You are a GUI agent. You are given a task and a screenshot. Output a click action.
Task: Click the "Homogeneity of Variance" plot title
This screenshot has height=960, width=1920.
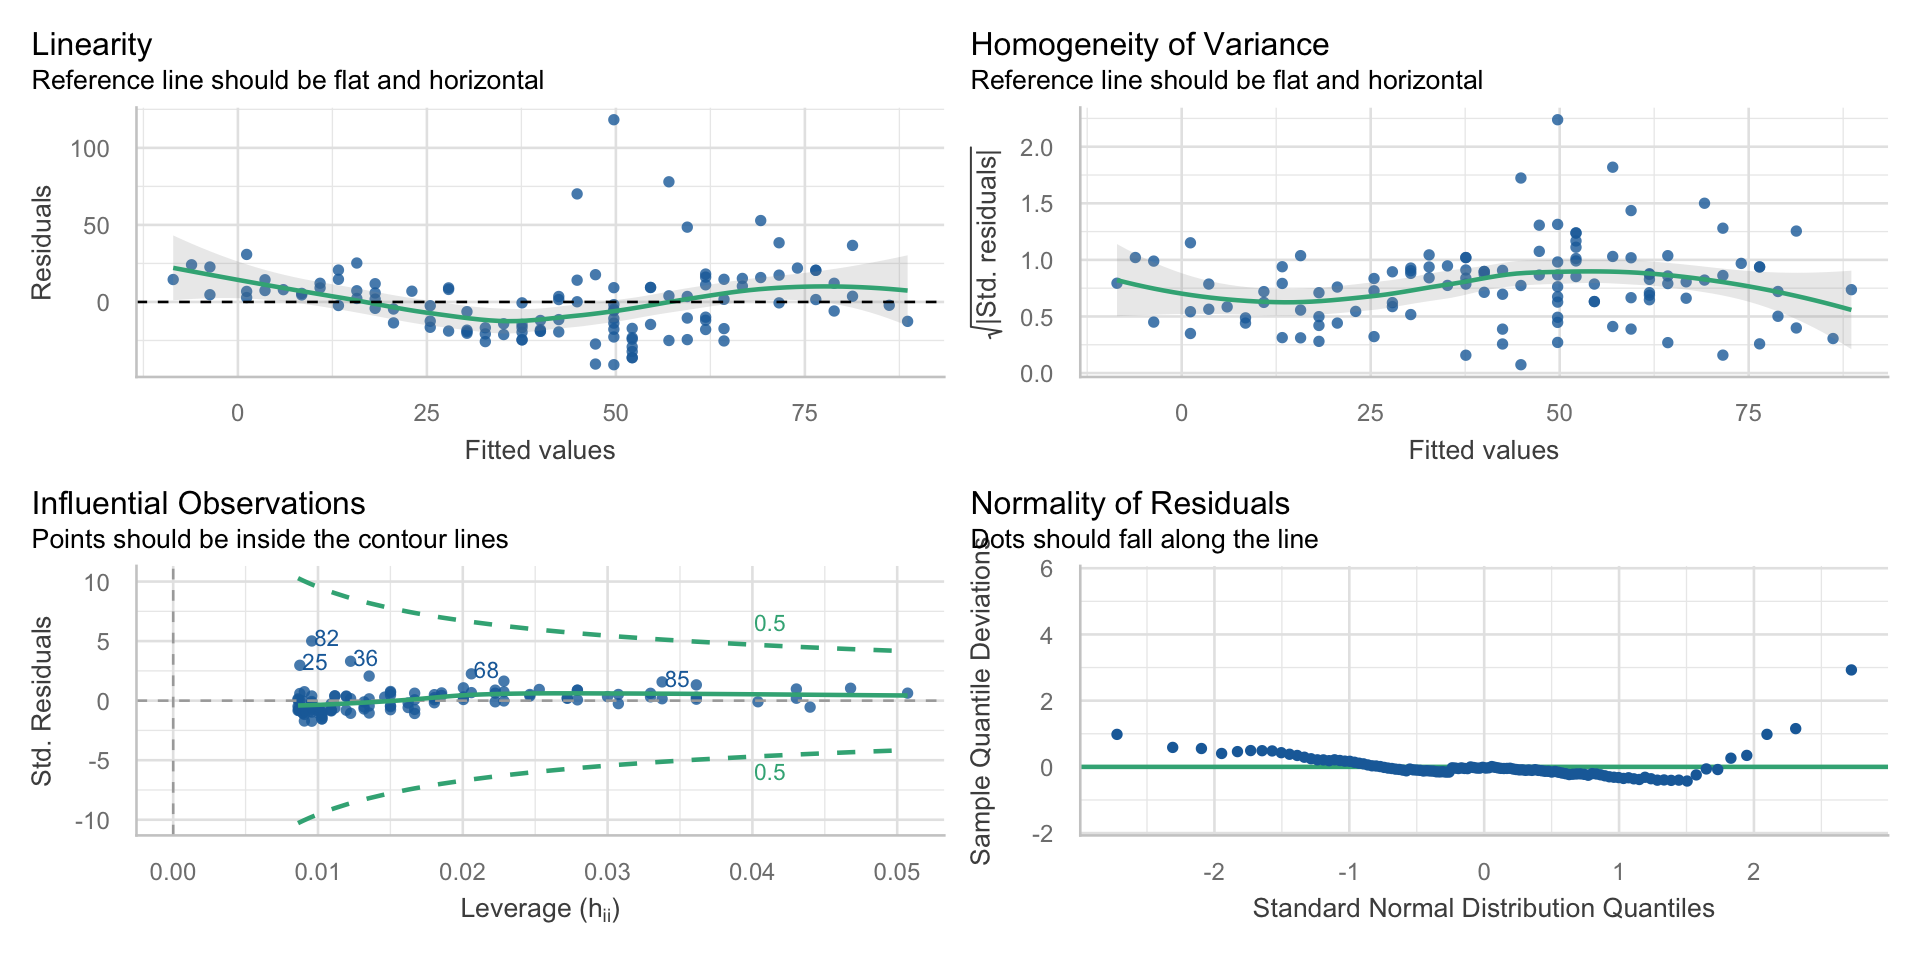point(1149,45)
